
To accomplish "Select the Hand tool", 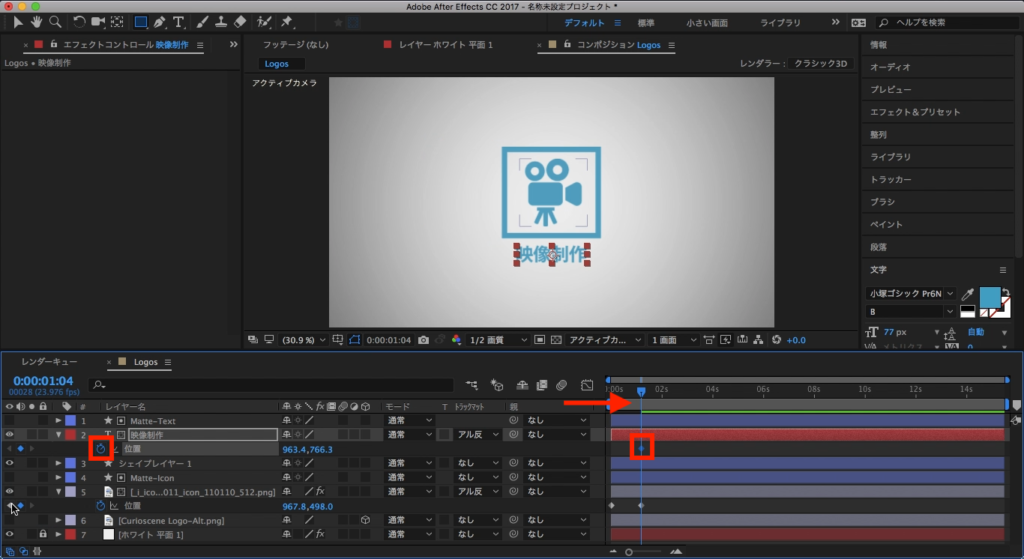I will 37,21.
